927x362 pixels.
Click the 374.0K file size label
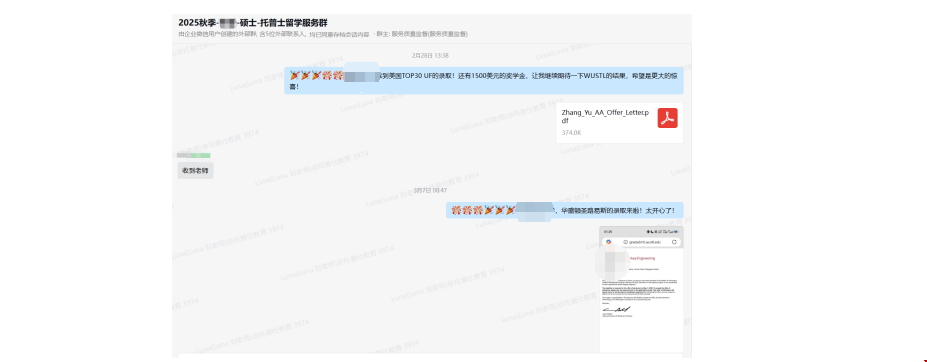[x=571, y=133]
